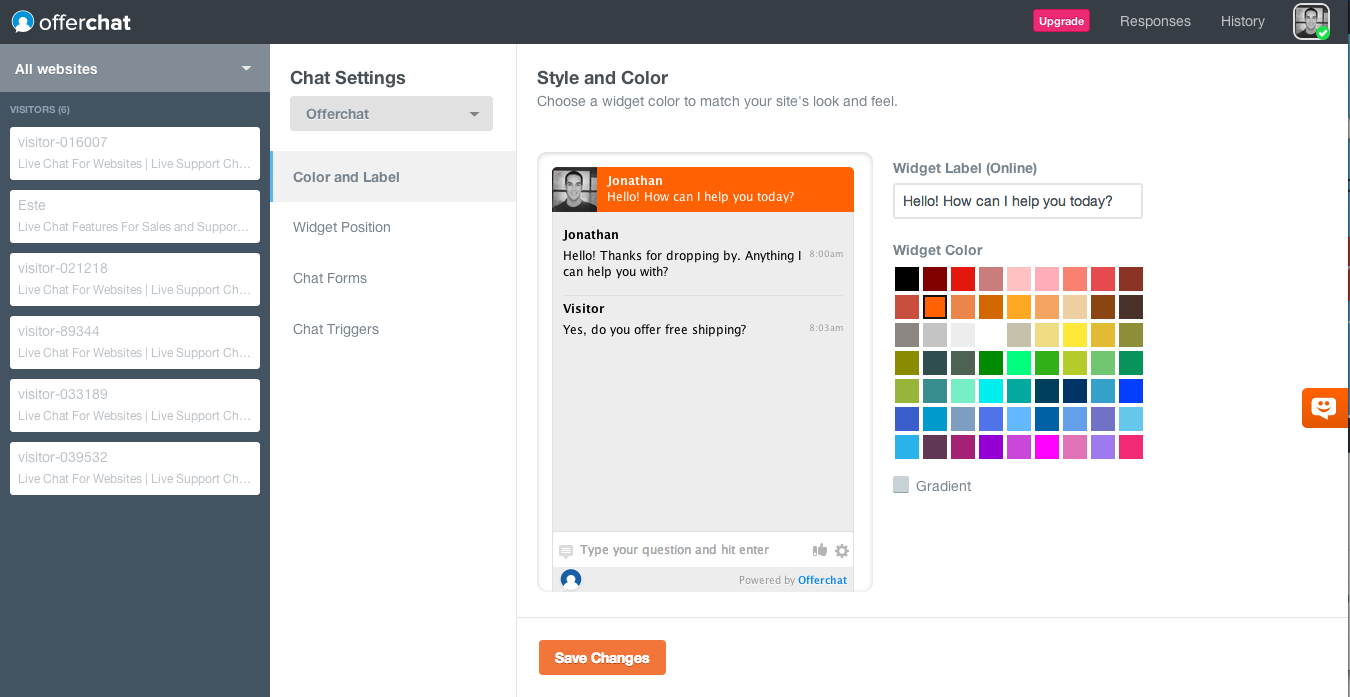1350x697 pixels.
Task: Click the Widget Label text field
Action: tap(1017, 201)
